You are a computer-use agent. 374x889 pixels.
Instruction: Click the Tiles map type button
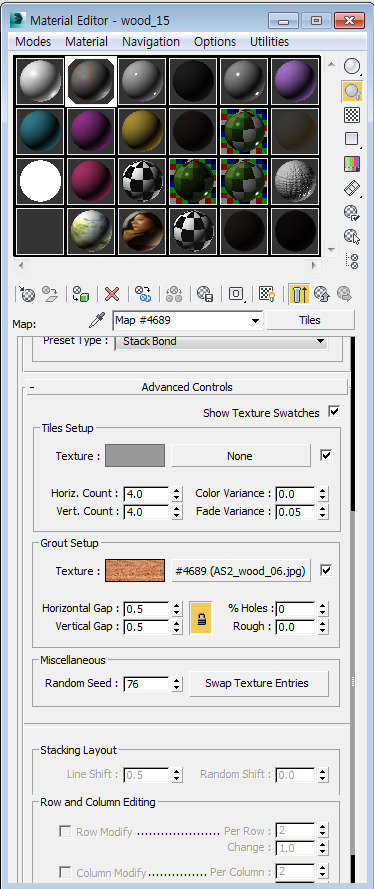310,320
